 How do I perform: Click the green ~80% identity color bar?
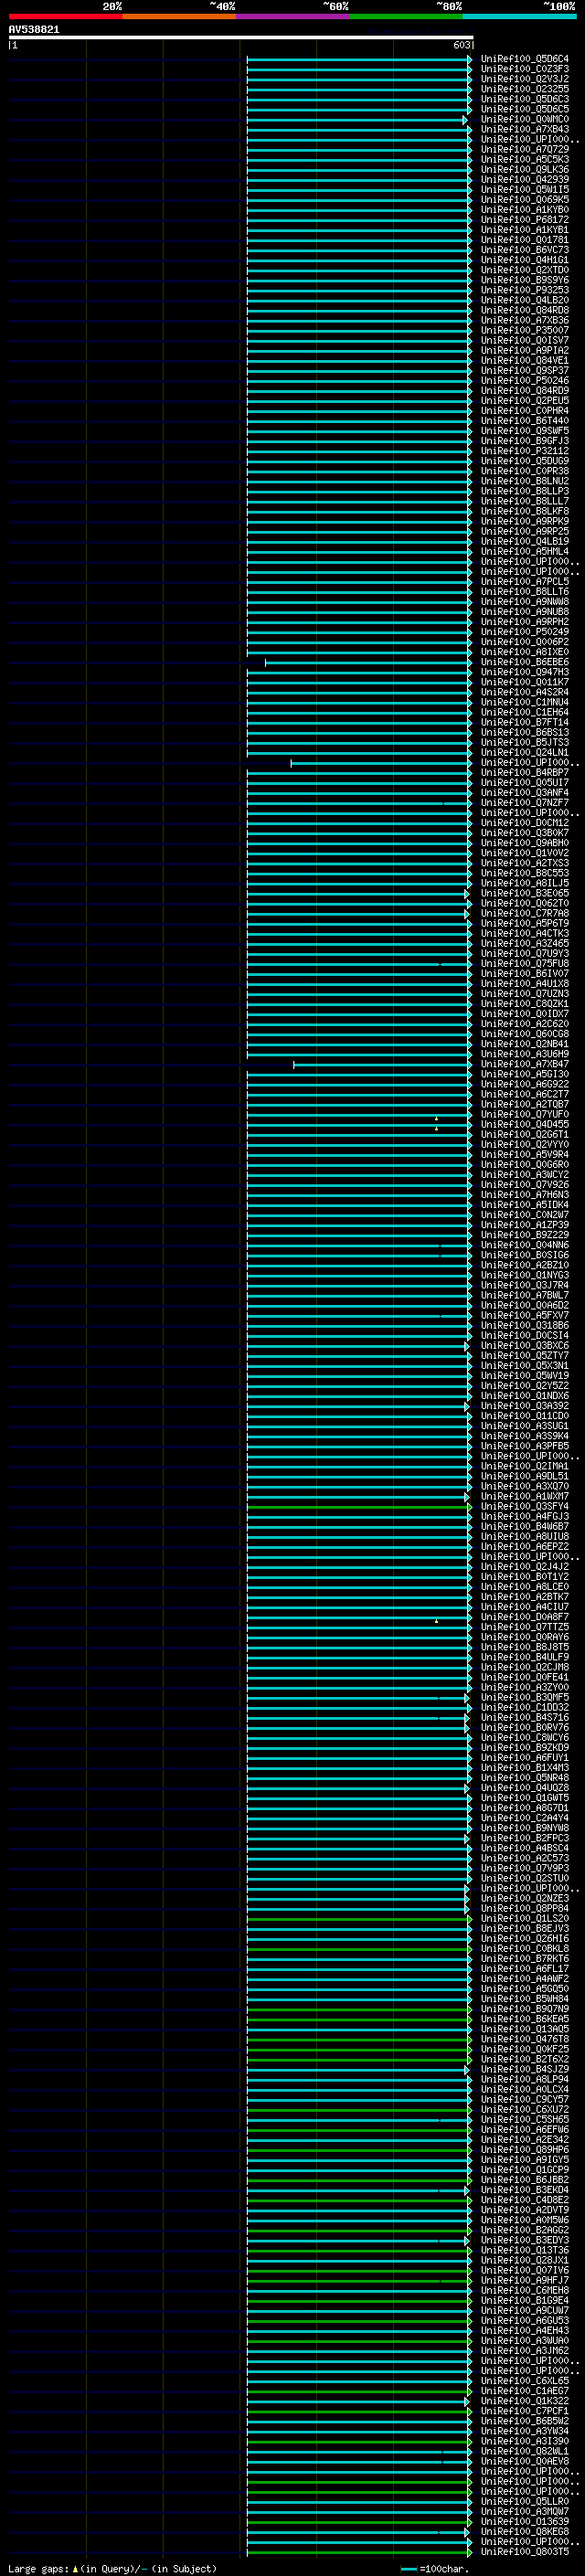[x=406, y=17]
